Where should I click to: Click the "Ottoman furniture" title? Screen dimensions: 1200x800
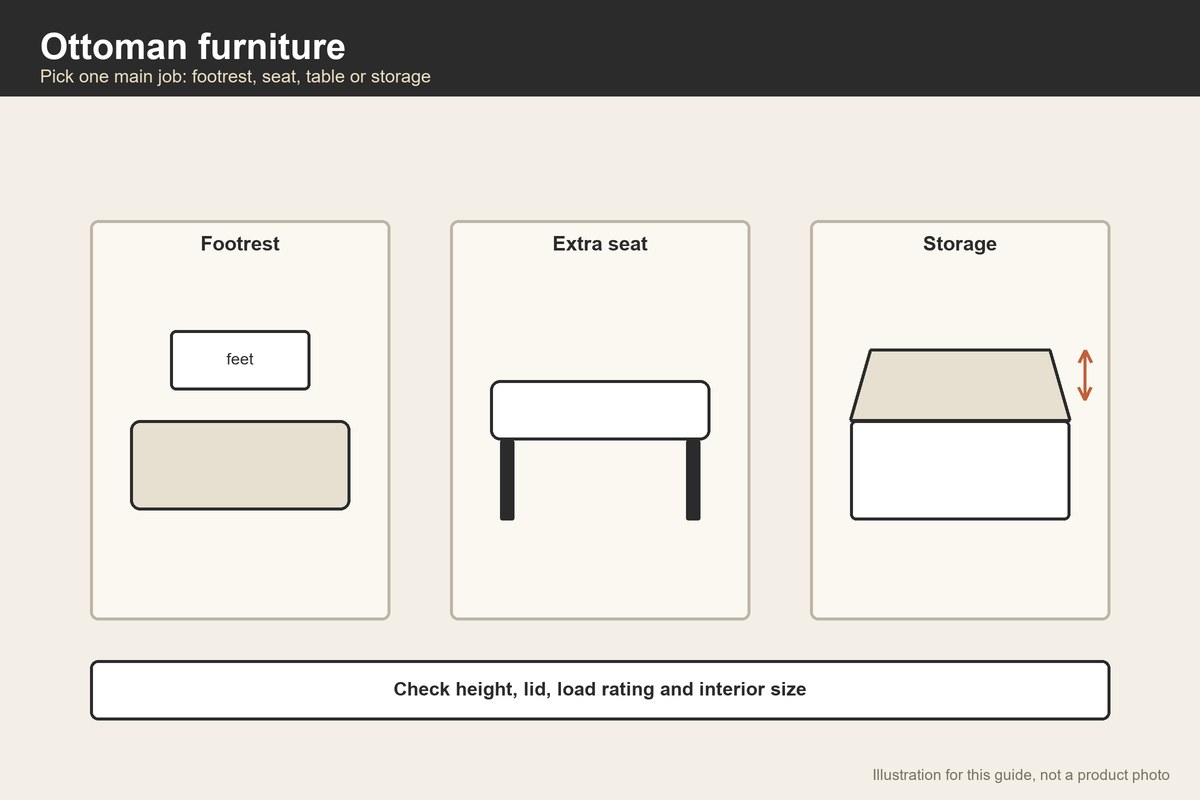pyautogui.click(x=193, y=46)
